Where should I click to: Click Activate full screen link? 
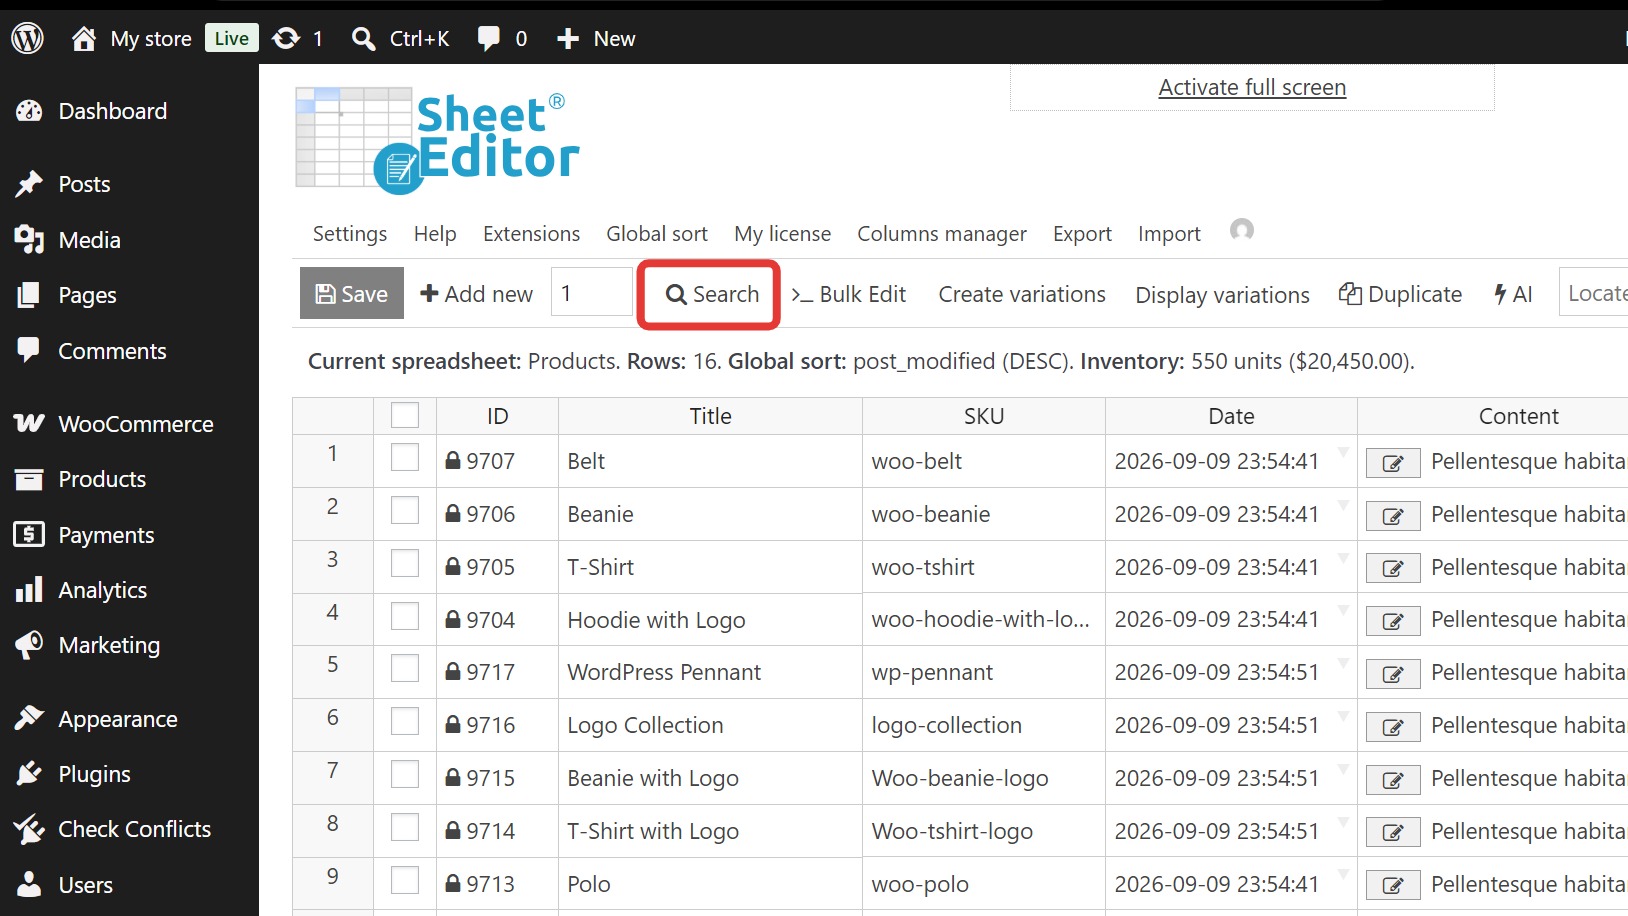coord(1252,87)
